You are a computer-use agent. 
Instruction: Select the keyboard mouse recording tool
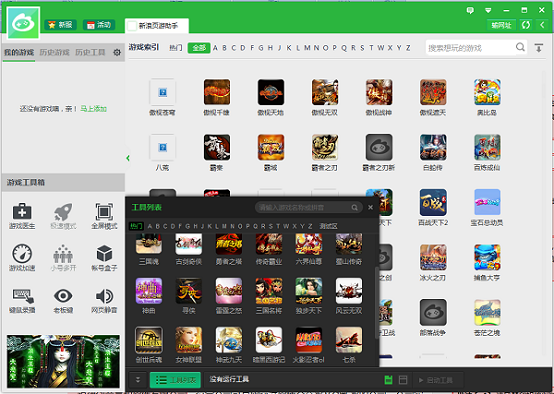(22, 300)
